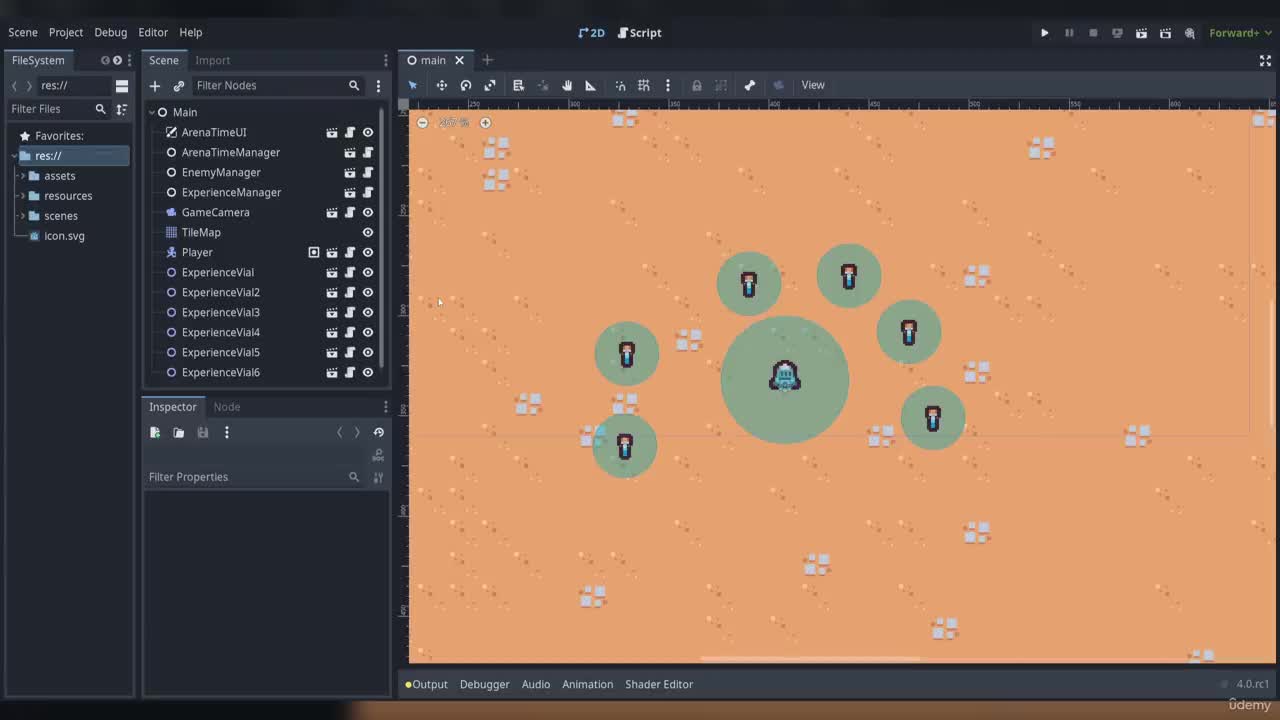This screenshot has height=720, width=1280.
Task: Open the View menu in viewport toolbar
Action: (x=813, y=85)
